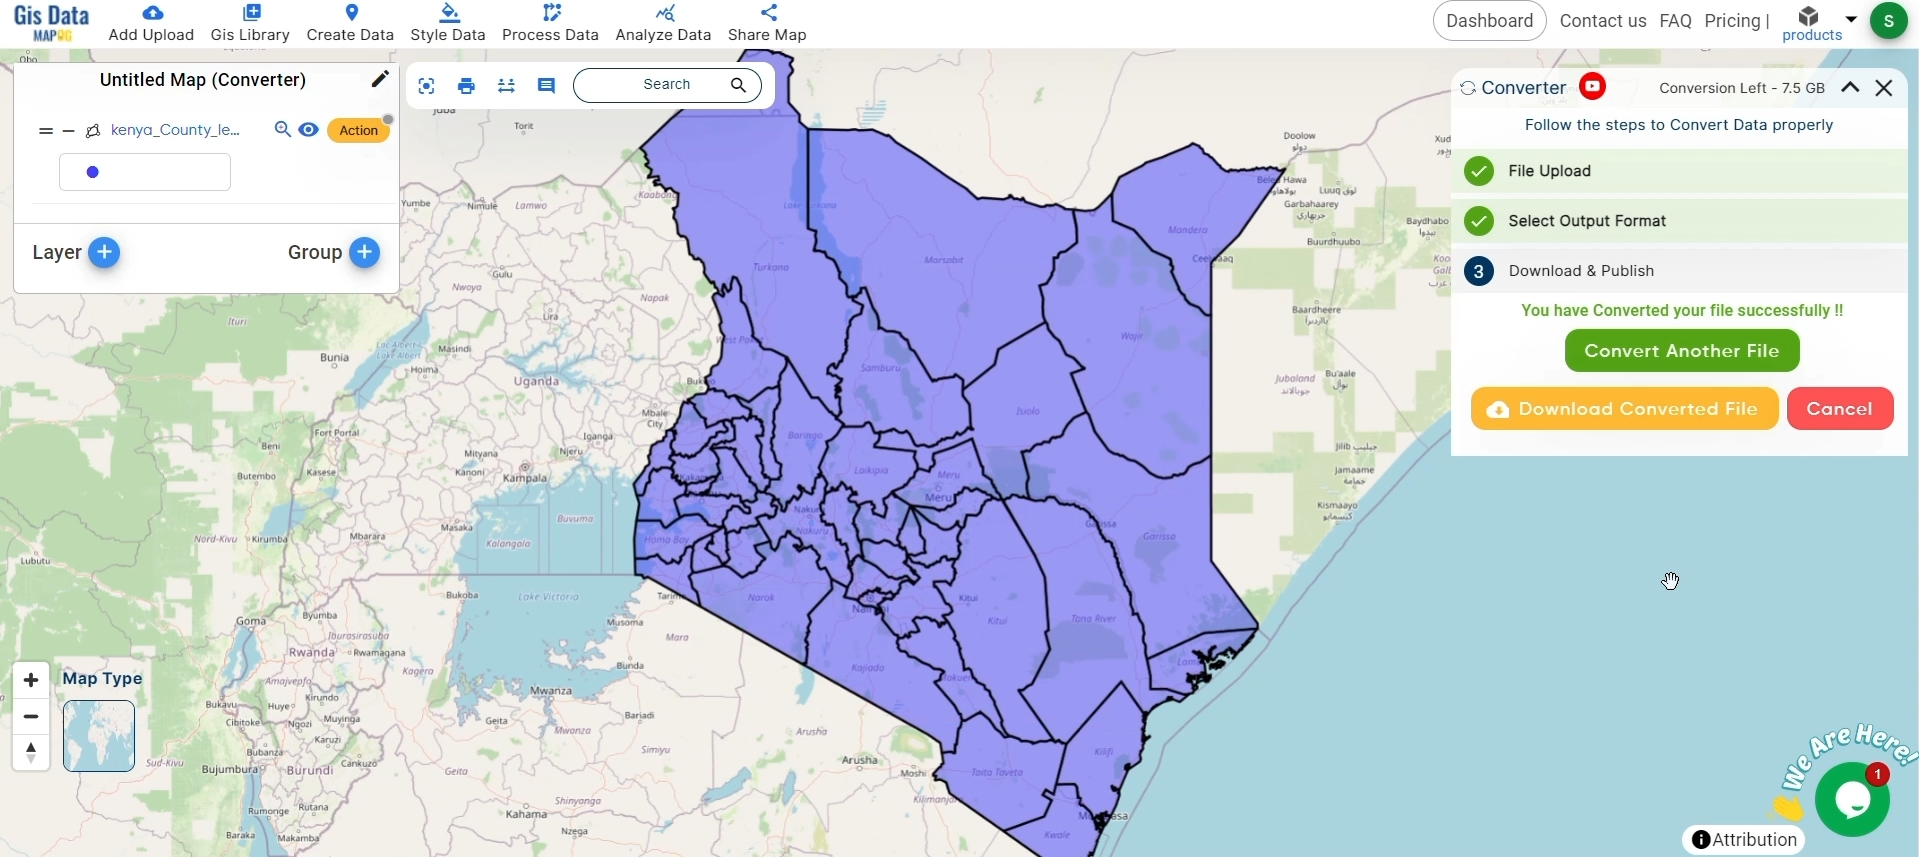Collapse the Converter panel with chevron

tap(1850, 88)
